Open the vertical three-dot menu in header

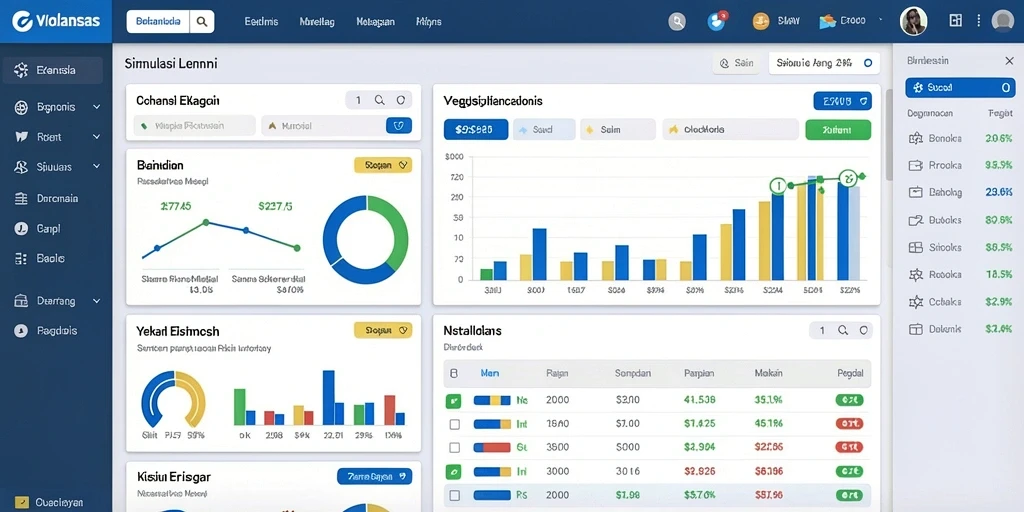978,21
